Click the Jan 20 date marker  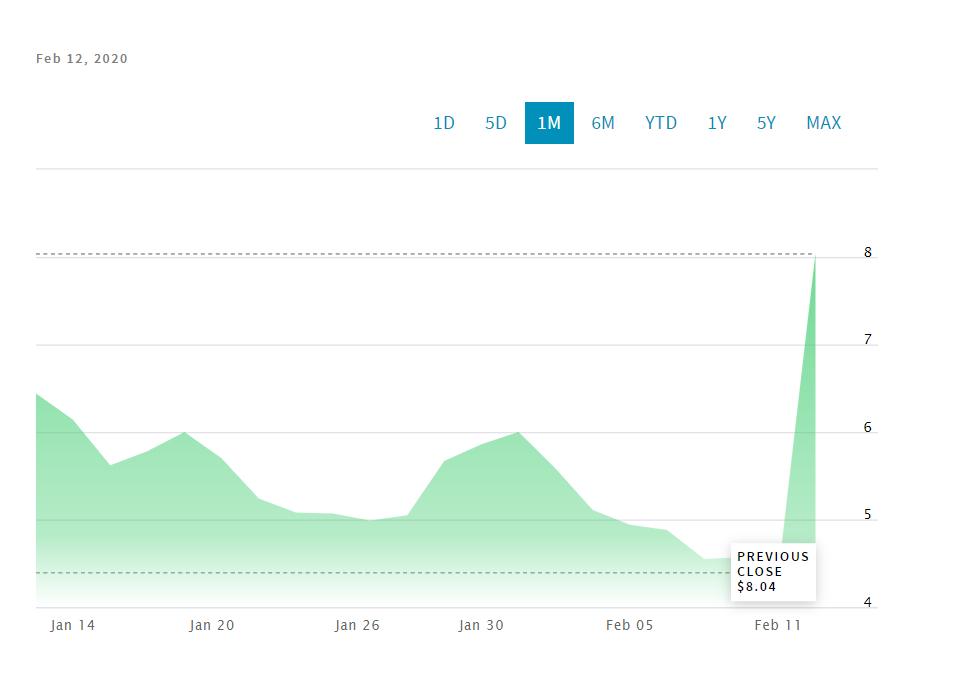pos(212,625)
